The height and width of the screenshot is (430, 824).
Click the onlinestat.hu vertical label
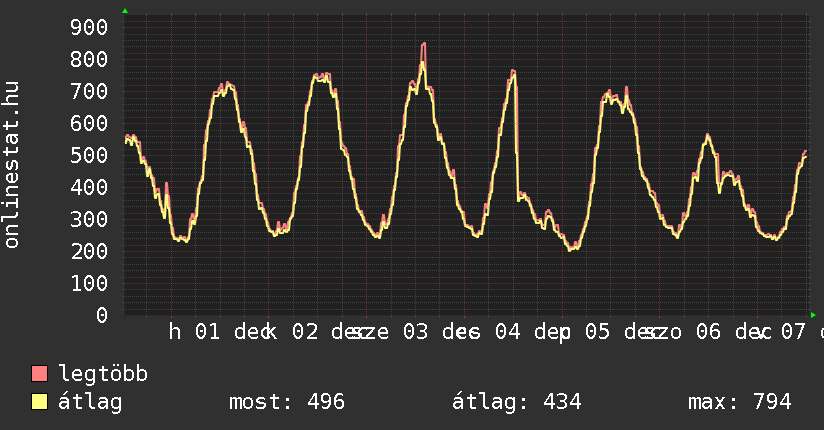pyautogui.click(x=12, y=165)
